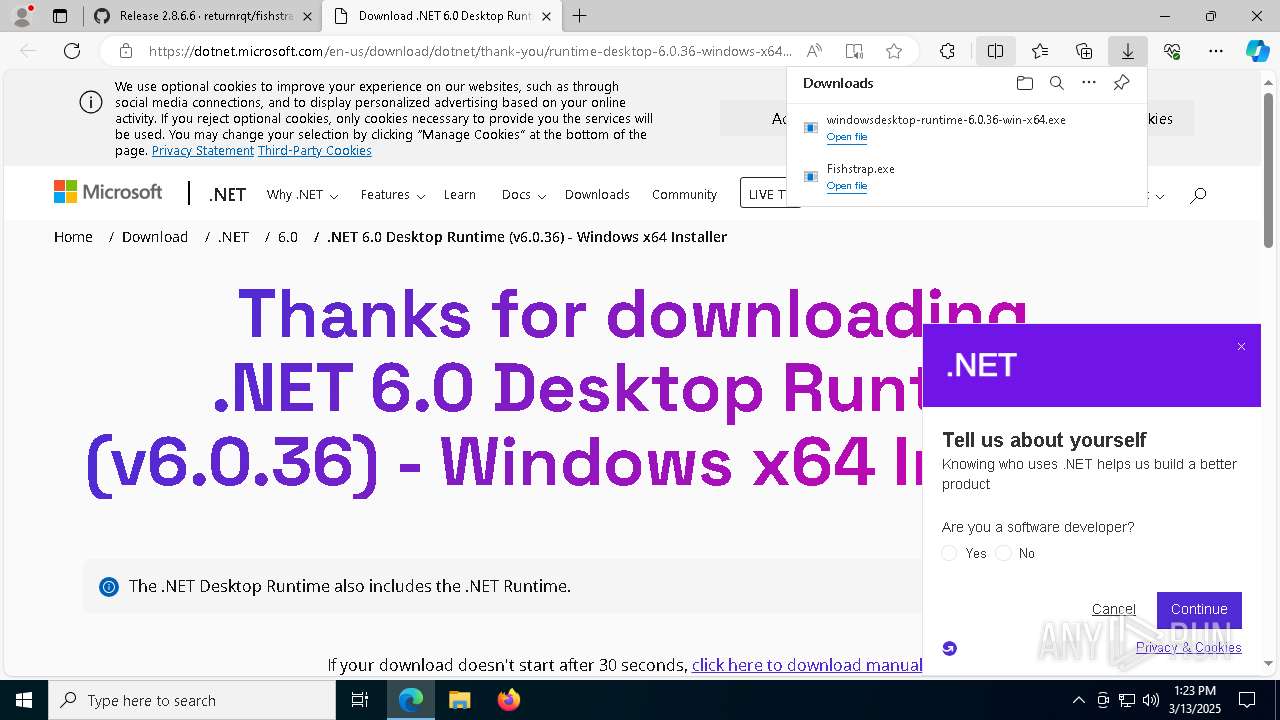Image resolution: width=1280 pixels, height=720 pixels.
Task: Click Home in the breadcrumb
Action: click(73, 237)
